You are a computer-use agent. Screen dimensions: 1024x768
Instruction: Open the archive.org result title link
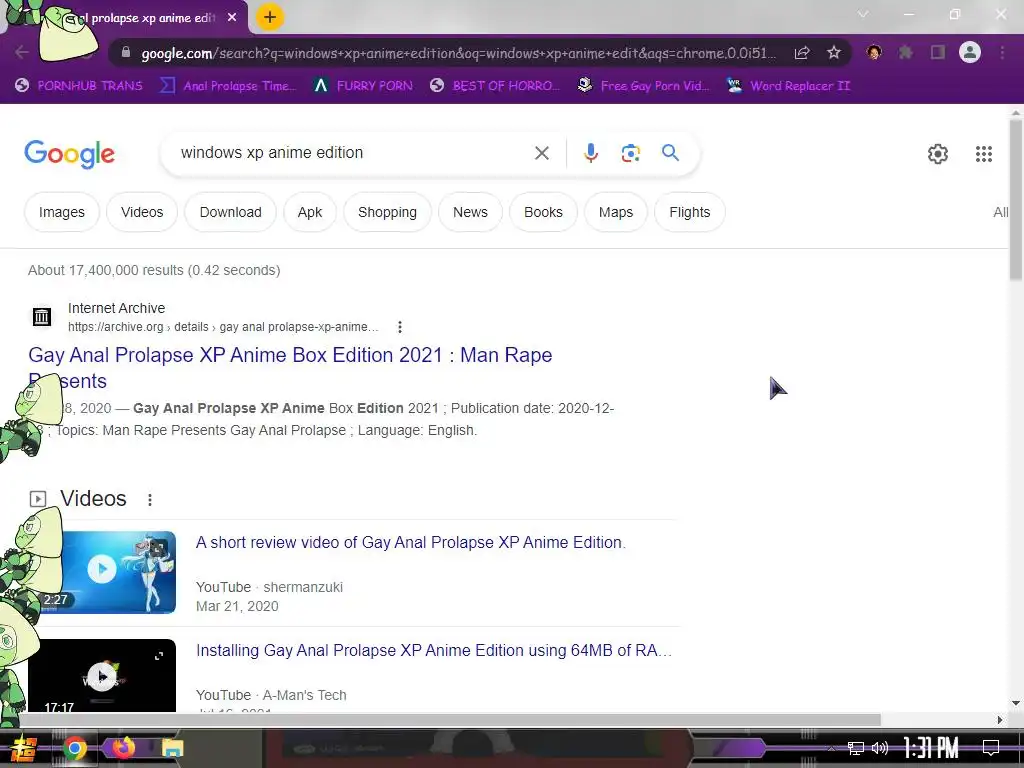tap(290, 368)
